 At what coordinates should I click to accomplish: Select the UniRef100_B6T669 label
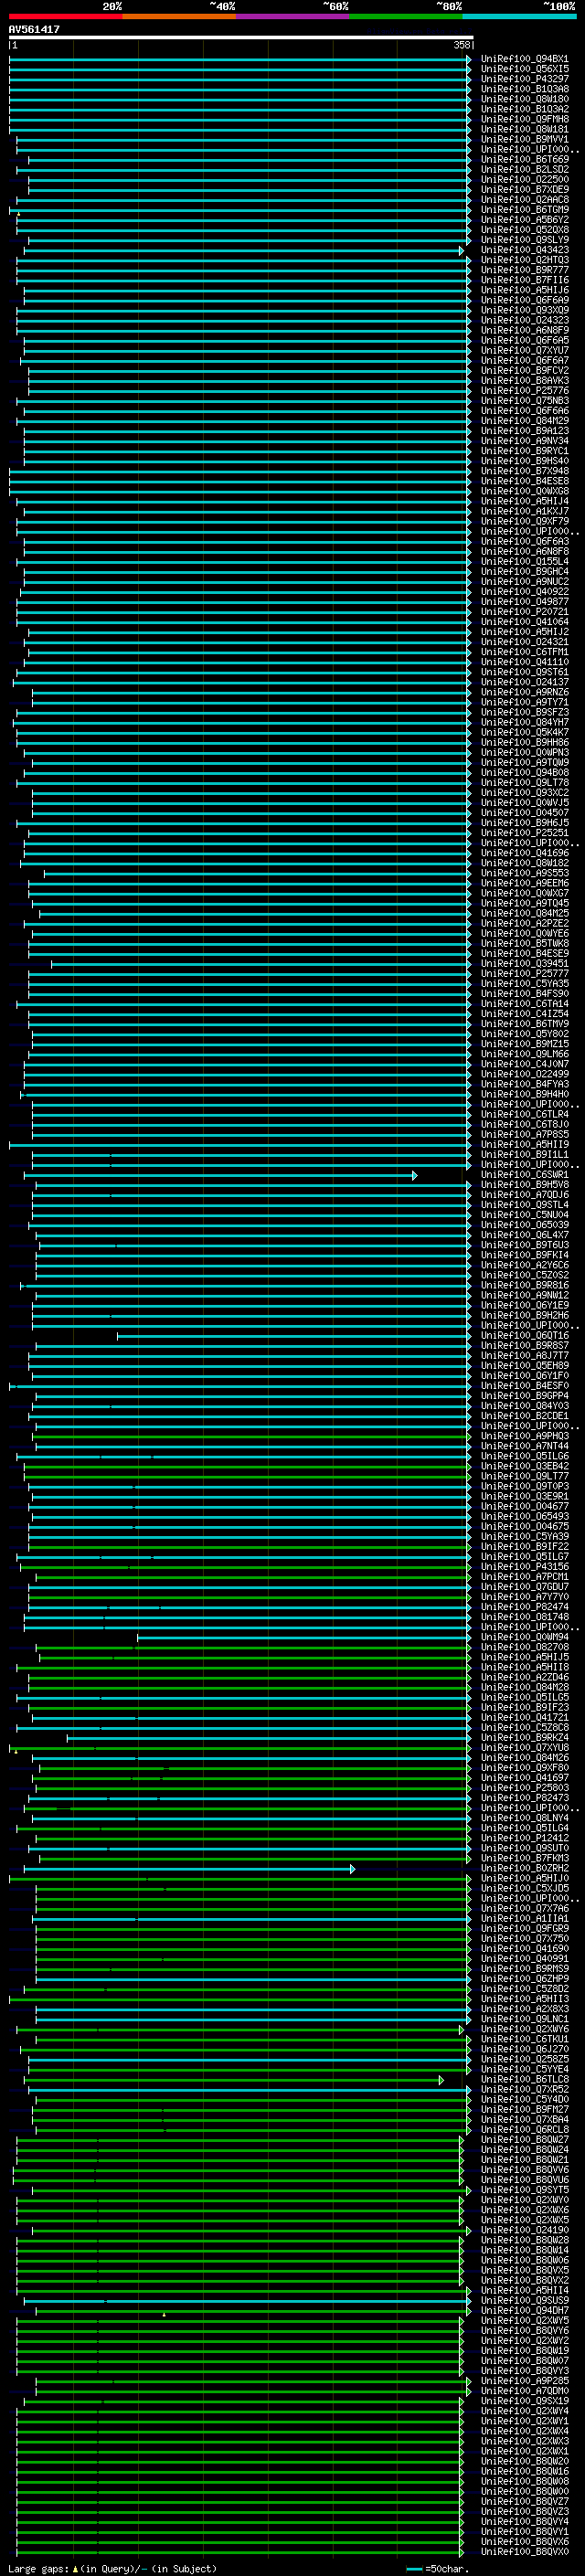(524, 160)
